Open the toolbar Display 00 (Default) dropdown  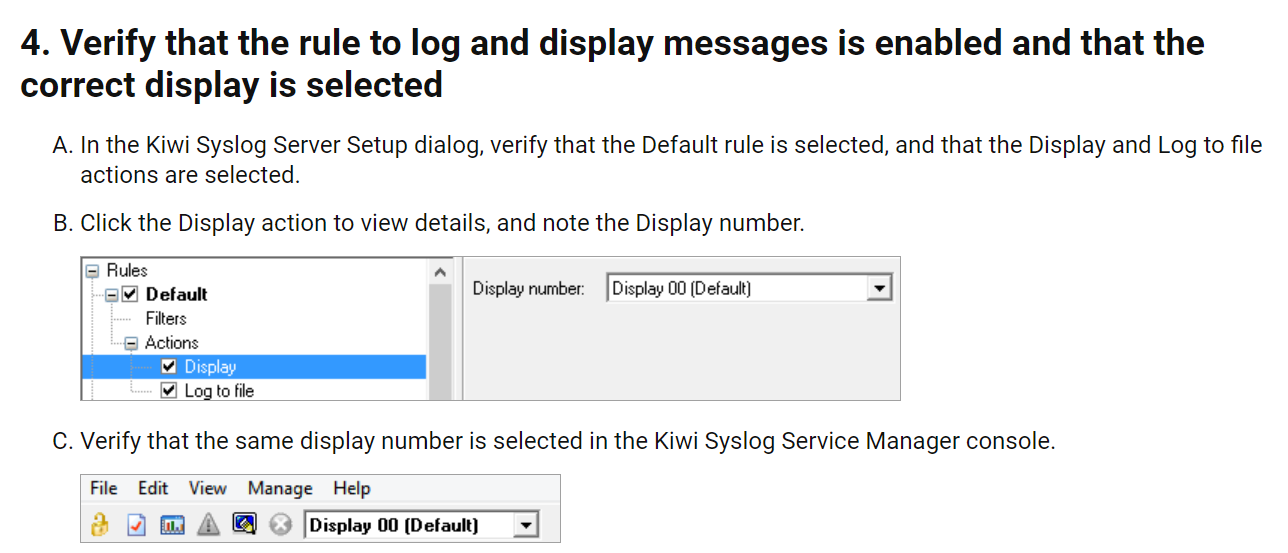click(525, 525)
